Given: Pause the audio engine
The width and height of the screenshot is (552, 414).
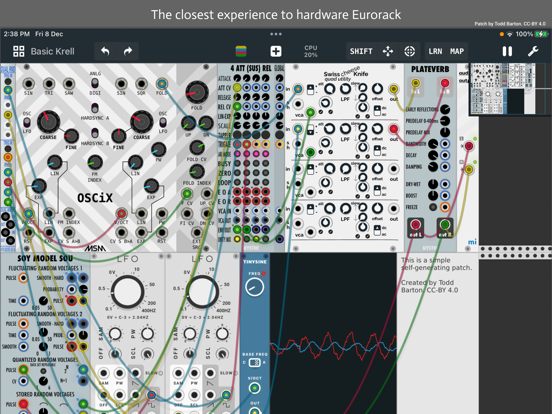Looking at the screenshot, I should pos(507,51).
